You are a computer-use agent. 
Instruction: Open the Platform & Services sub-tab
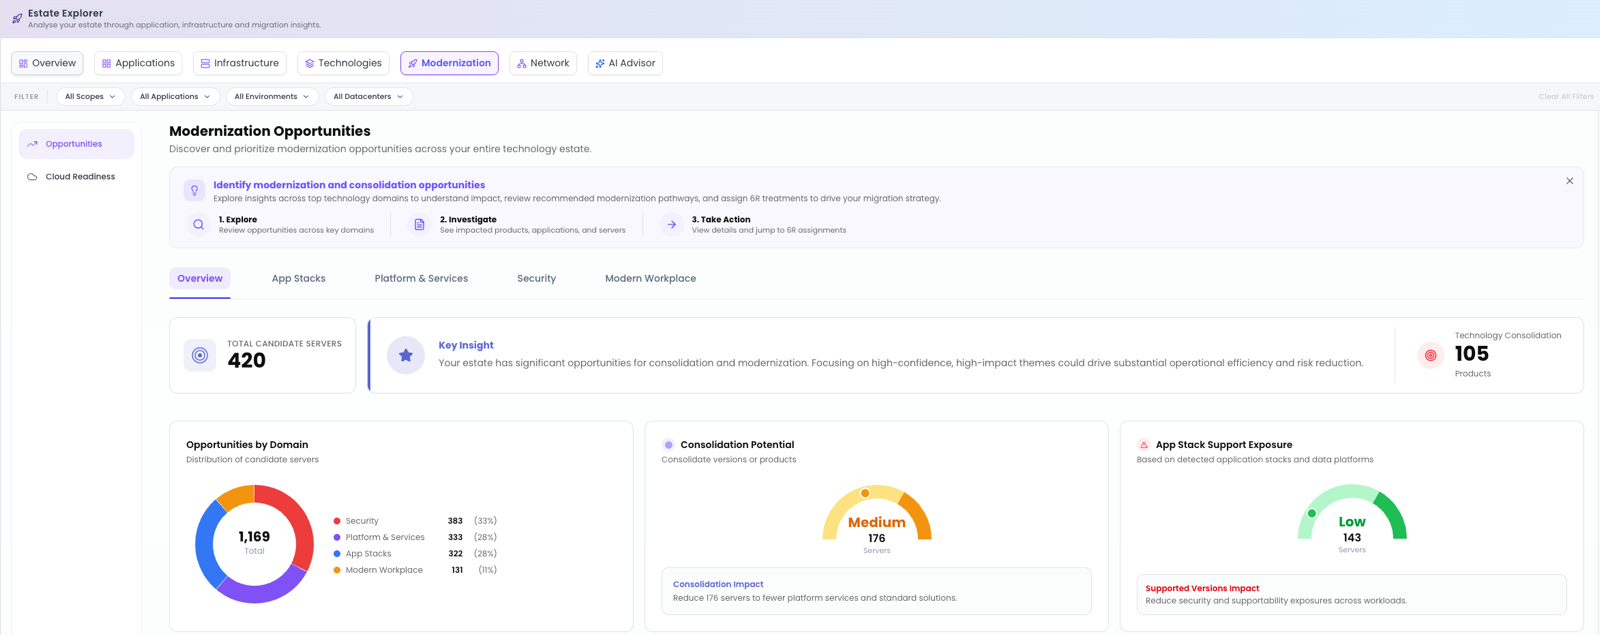coord(421,279)
